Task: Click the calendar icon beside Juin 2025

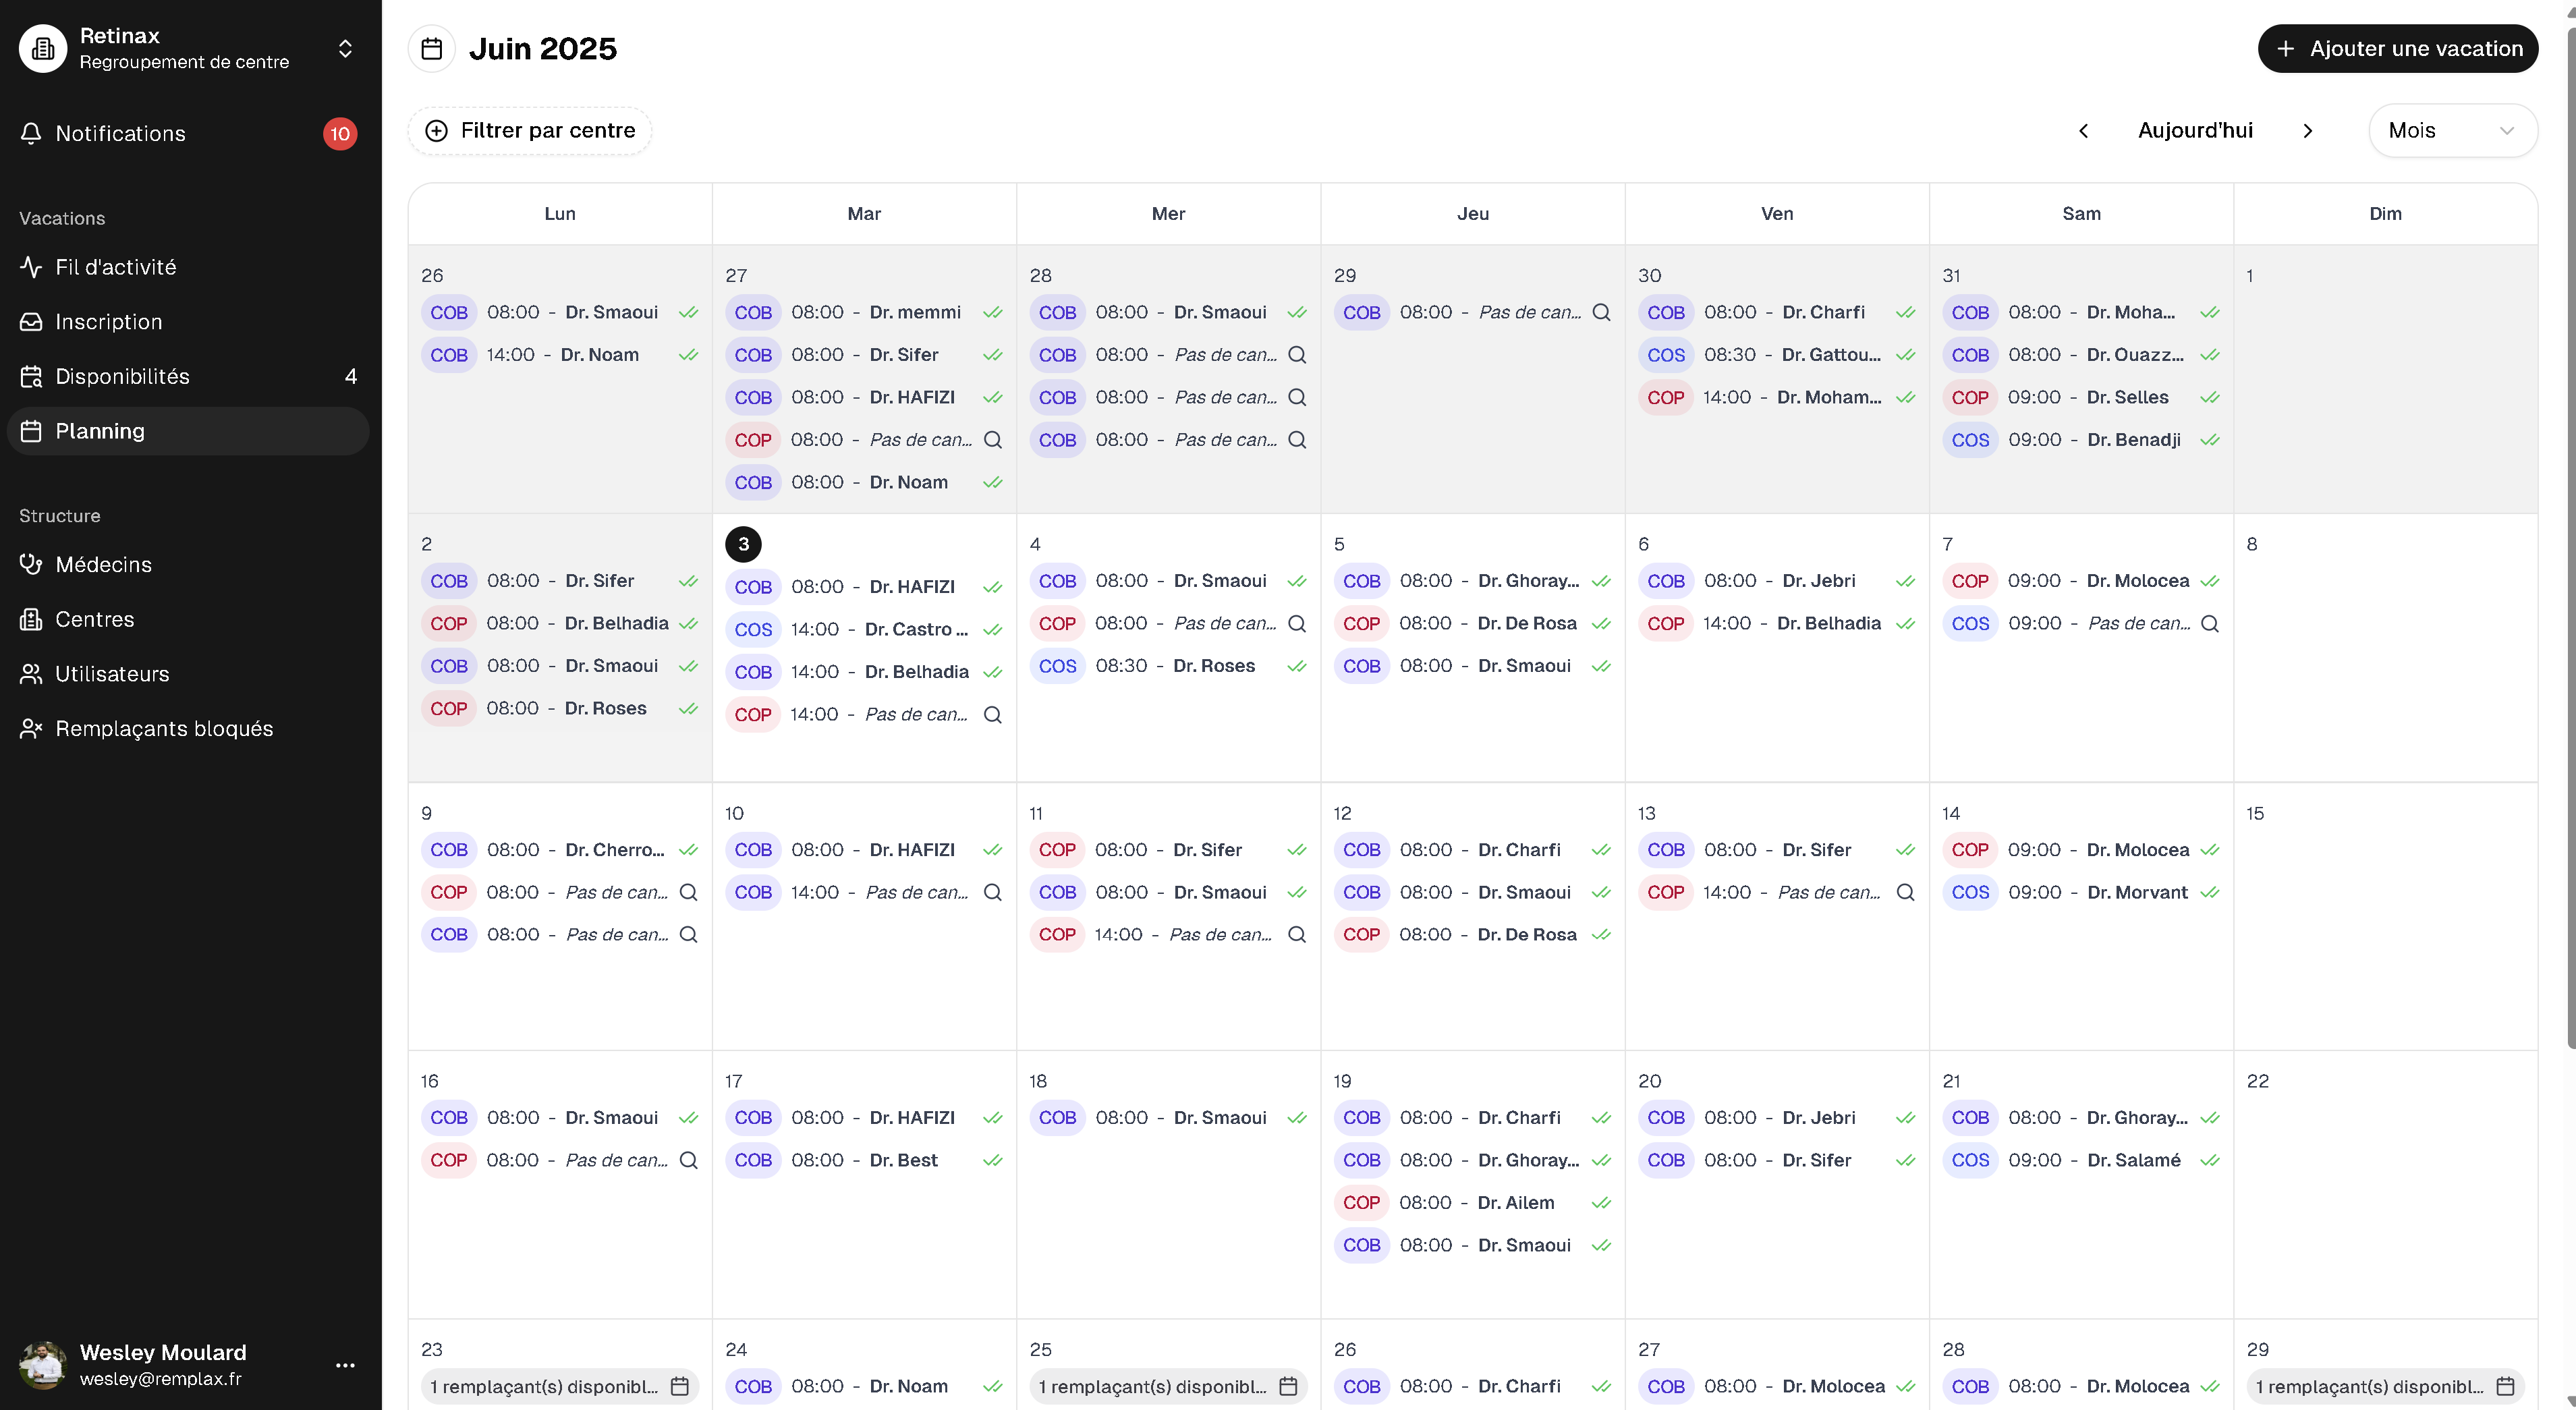Action: click(432, 49)
